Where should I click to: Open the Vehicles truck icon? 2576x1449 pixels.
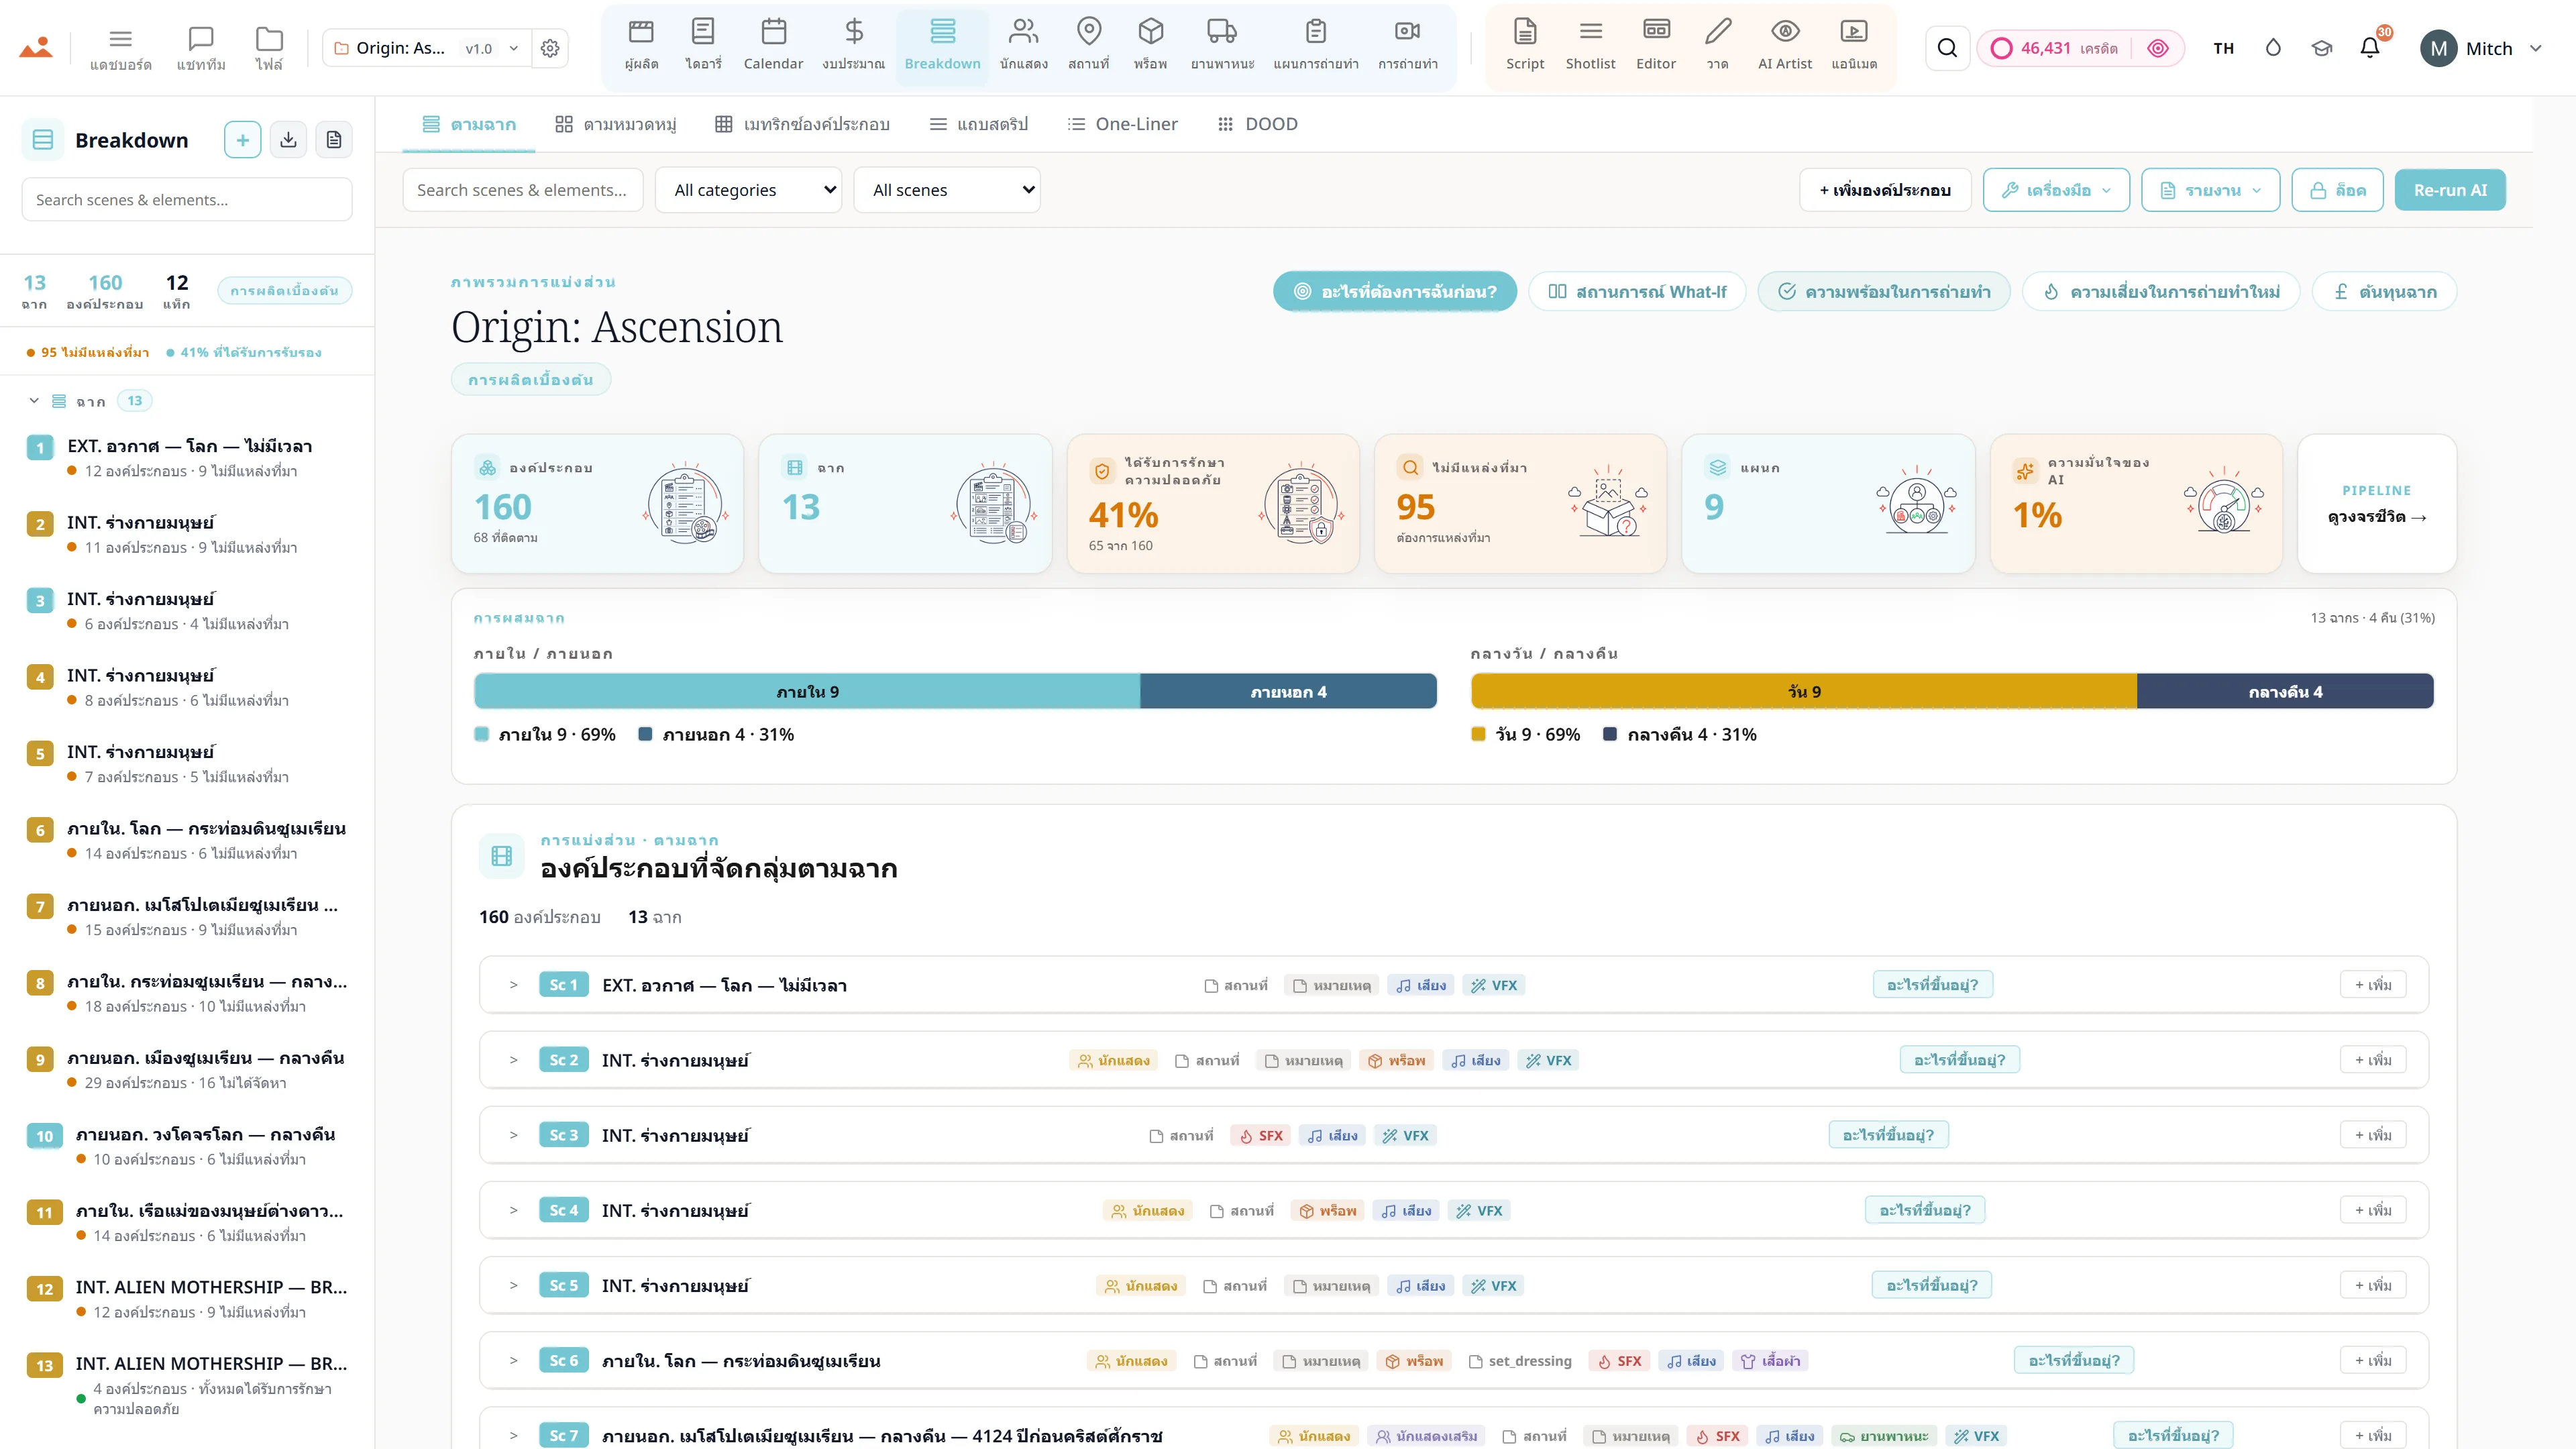point(1222,45)
